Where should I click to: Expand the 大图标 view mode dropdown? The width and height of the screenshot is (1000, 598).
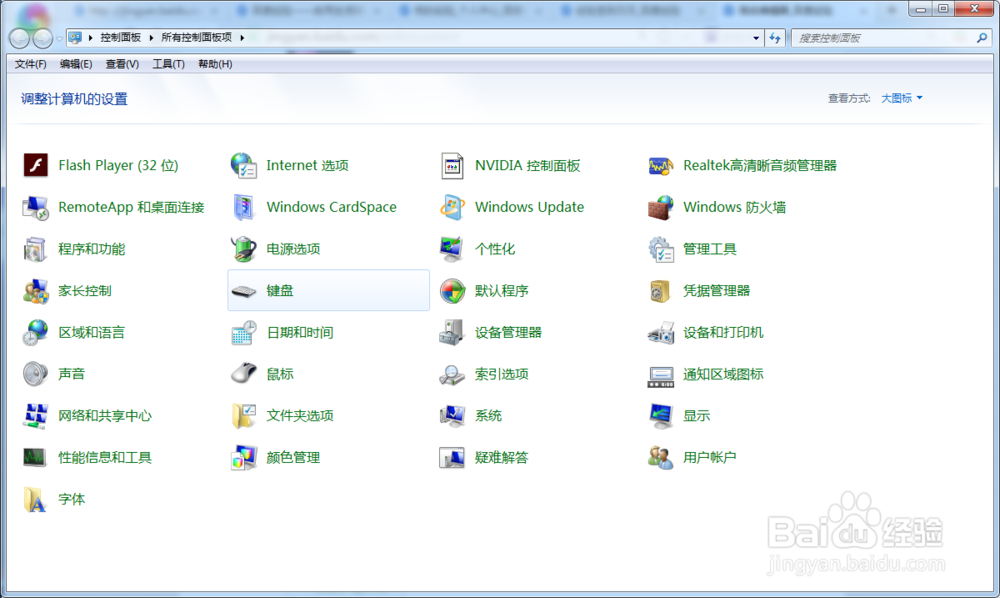[x=902, y=98]
